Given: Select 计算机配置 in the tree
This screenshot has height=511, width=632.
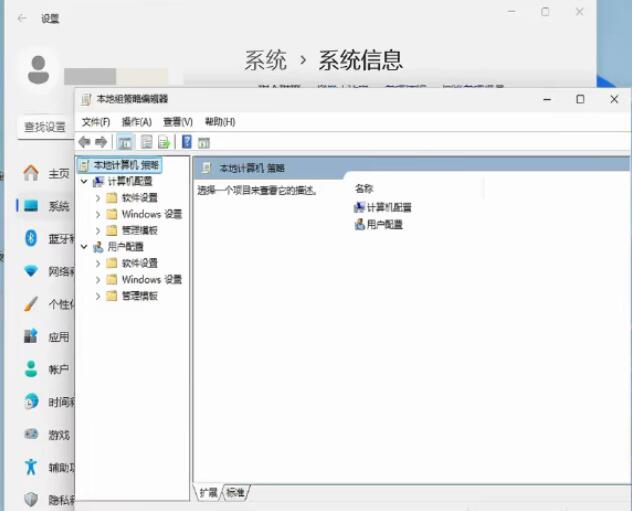Looking at the screenshot, I should [x=130, y=181].
